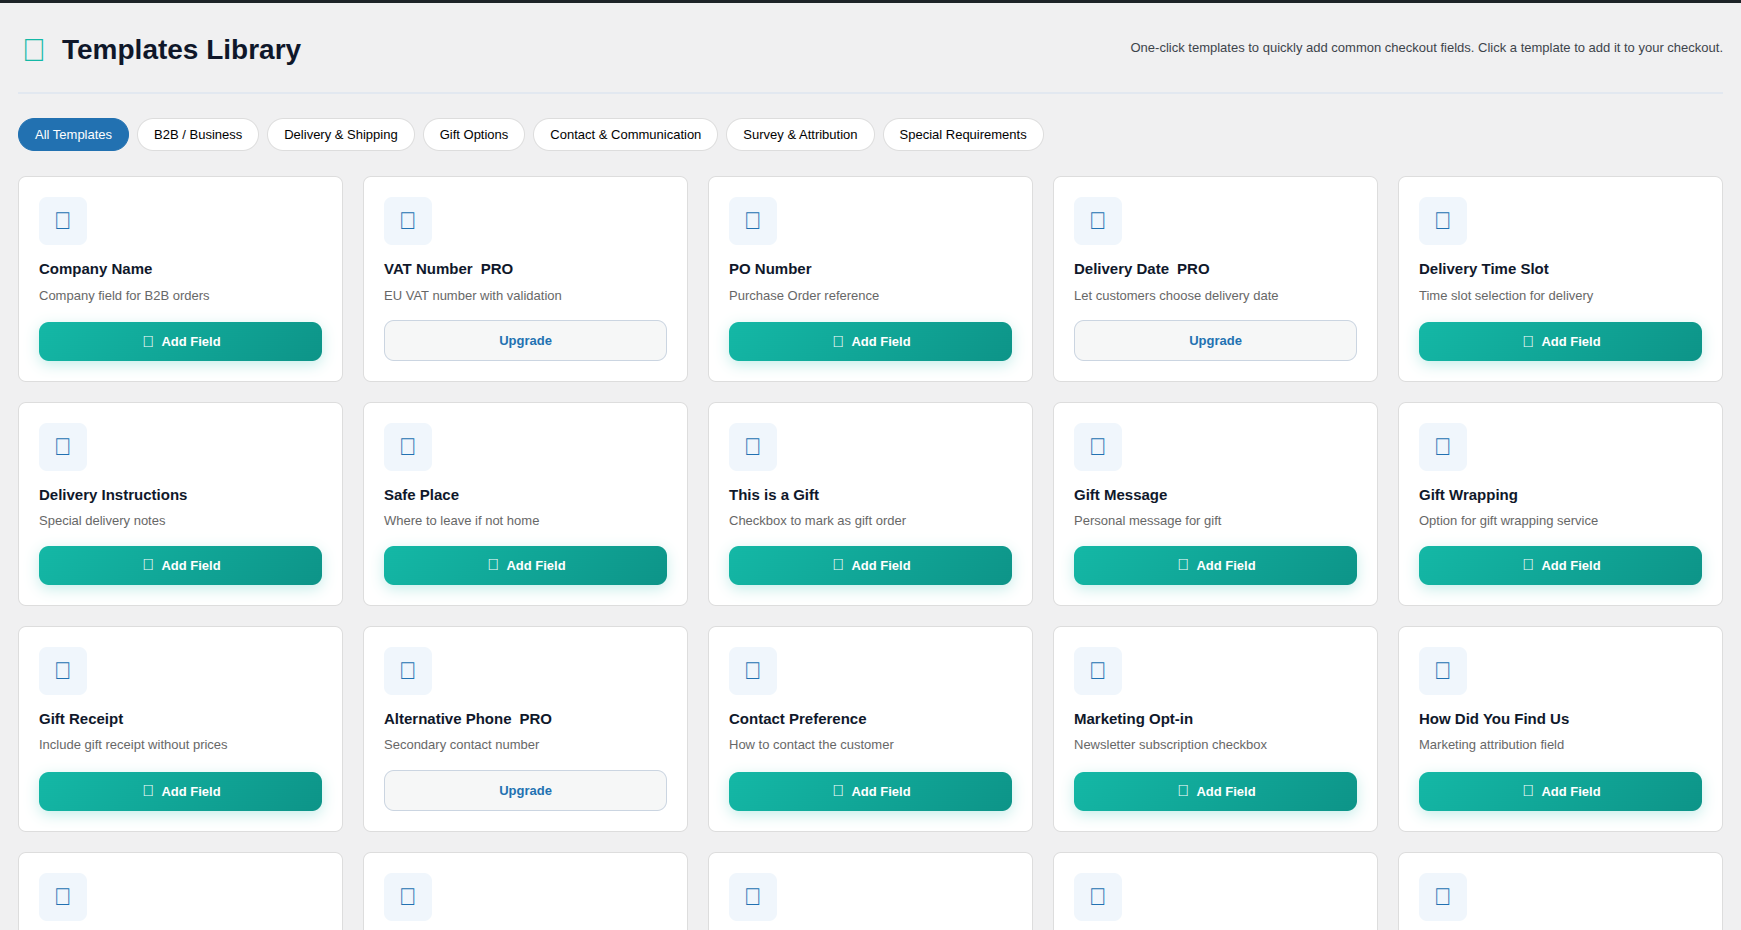Add the Delivery Time Slot field
The image size is (1741, 930).
(1560, 342)
